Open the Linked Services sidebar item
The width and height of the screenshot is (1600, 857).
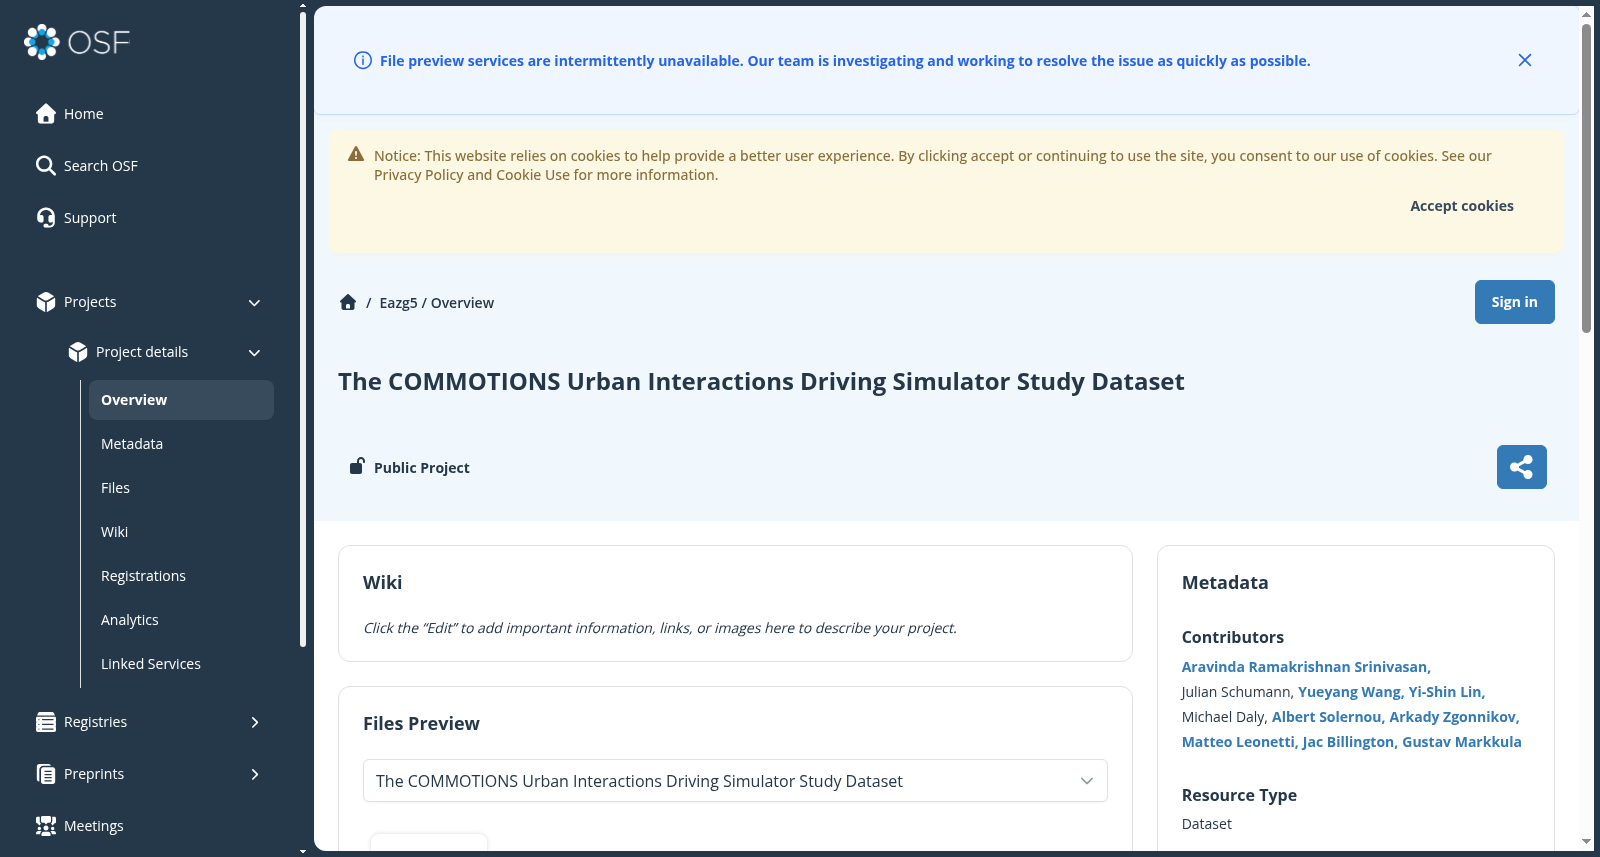tap(181, 664)
